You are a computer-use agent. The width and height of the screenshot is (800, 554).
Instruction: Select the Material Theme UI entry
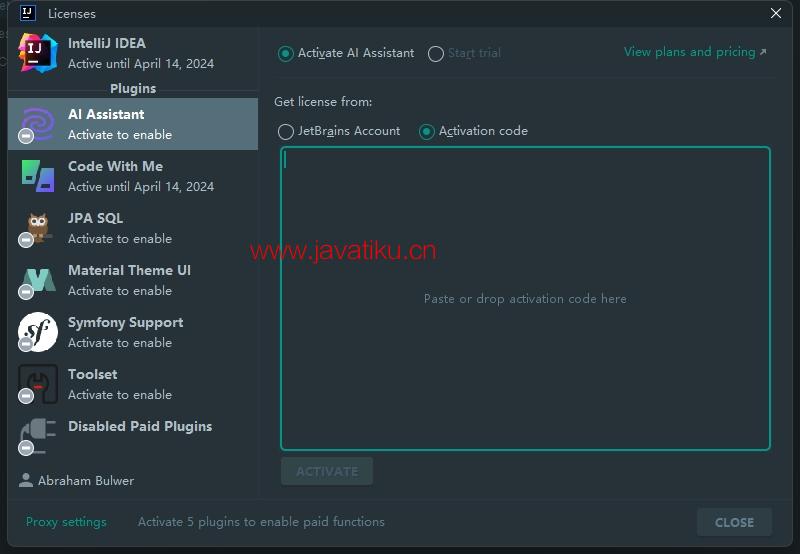coord(133,280)
